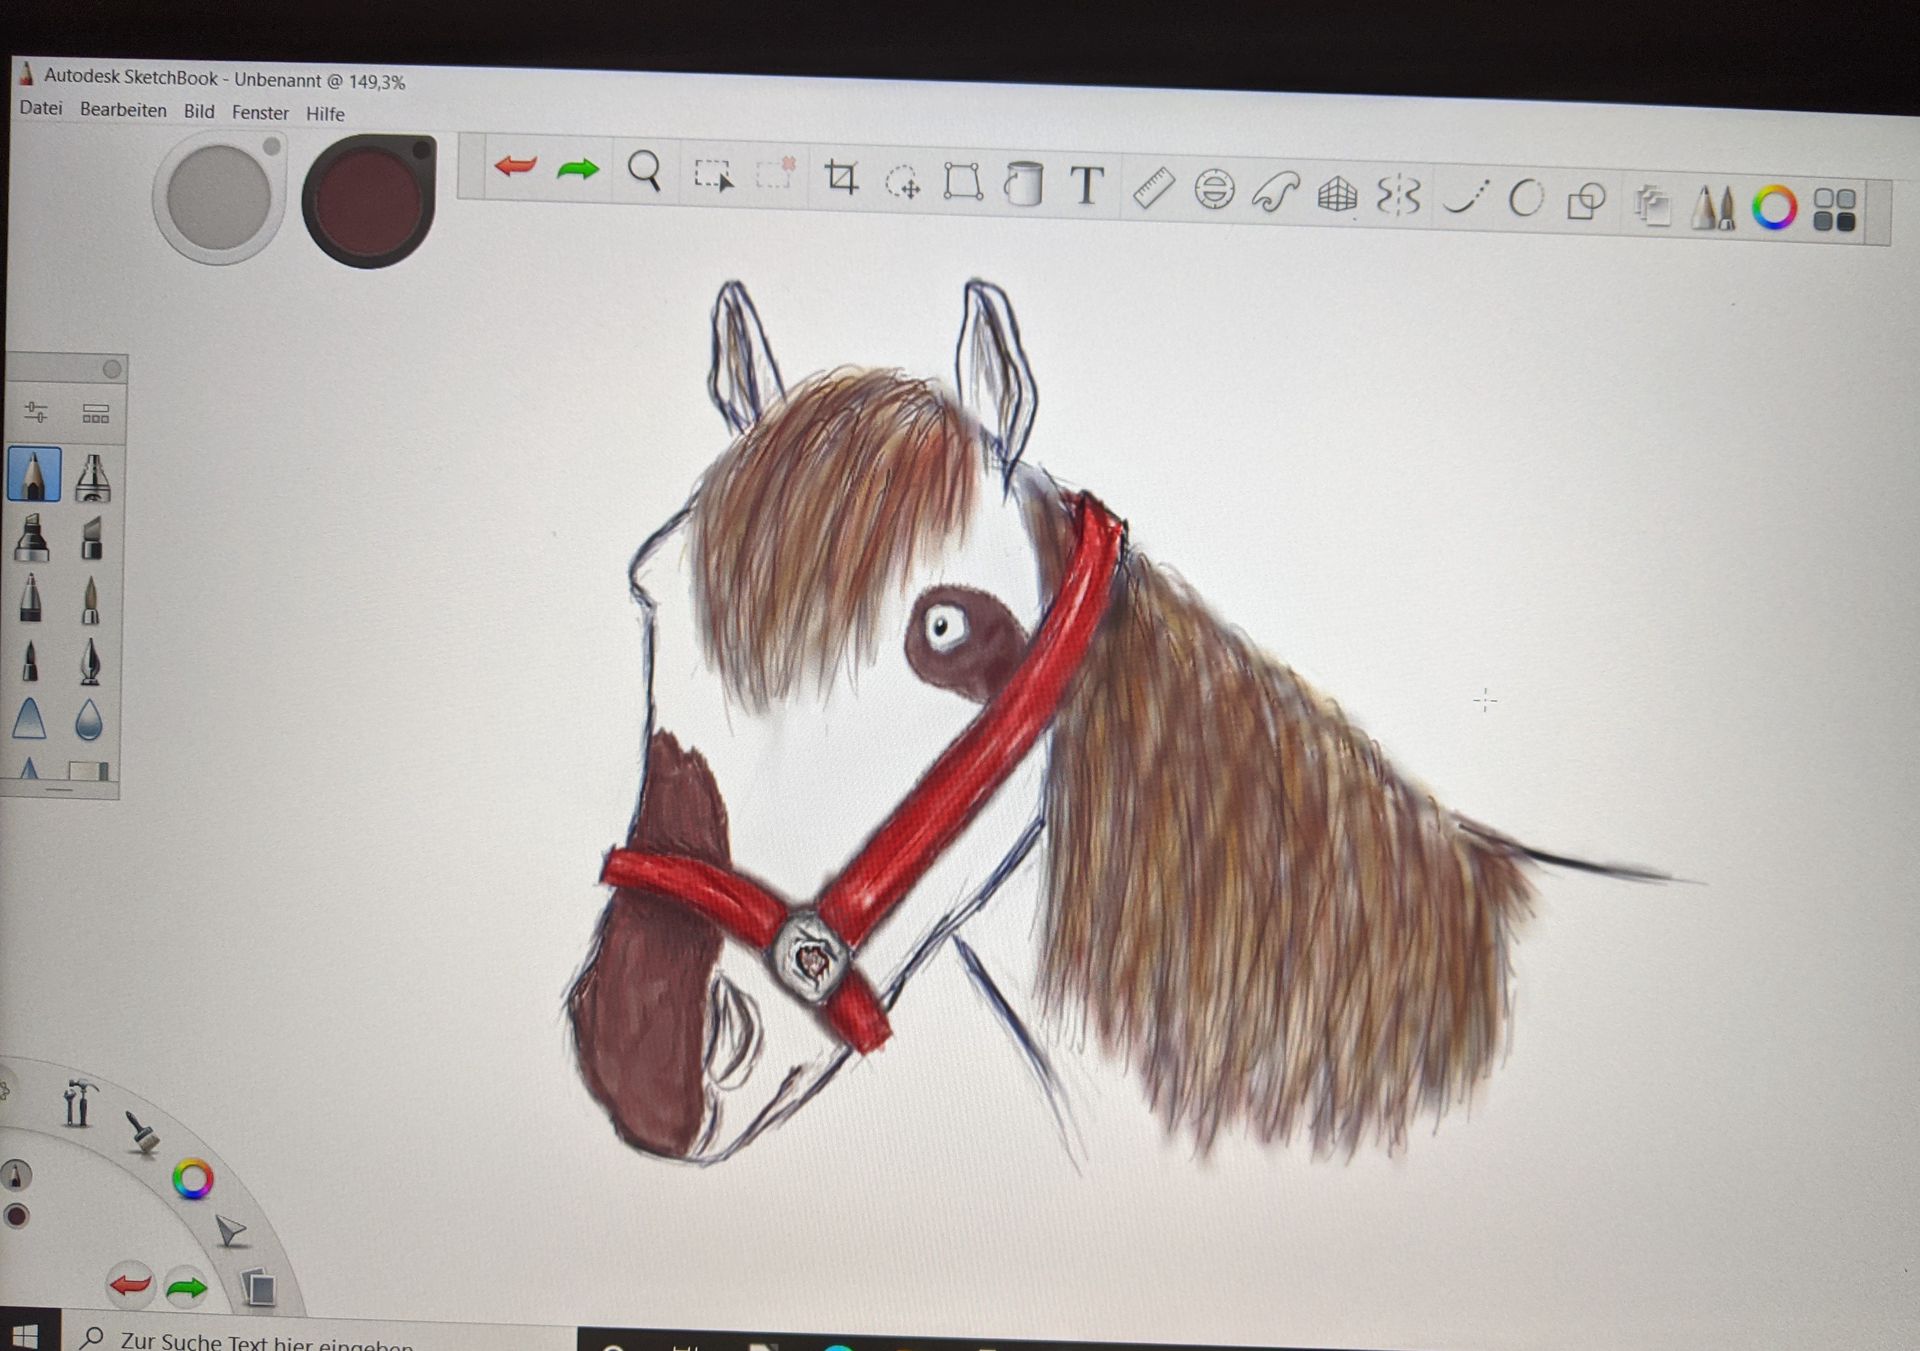Open the lagoon color wheel icon
The image size is (1920, 1351).
193,1180
